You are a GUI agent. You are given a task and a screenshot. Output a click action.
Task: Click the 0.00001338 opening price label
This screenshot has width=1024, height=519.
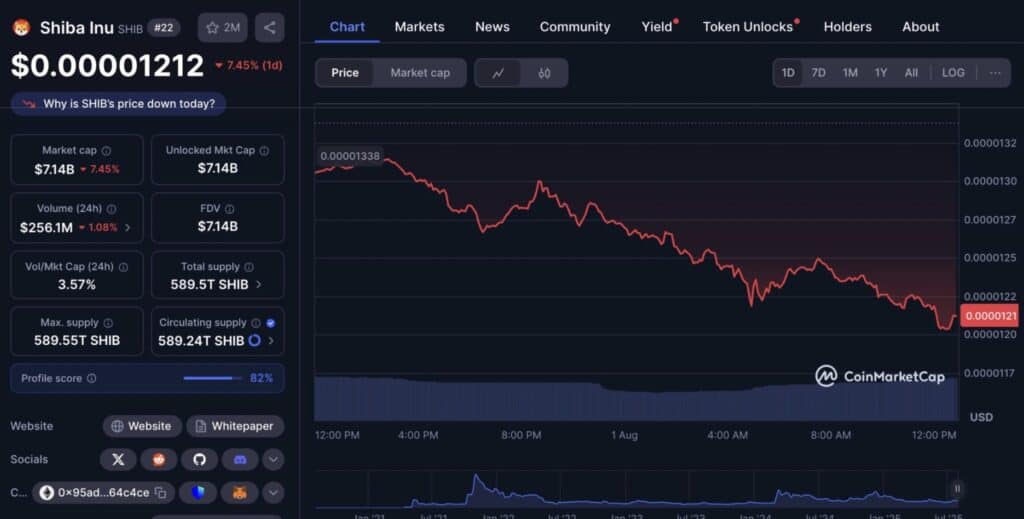click(x=350, y=157)
